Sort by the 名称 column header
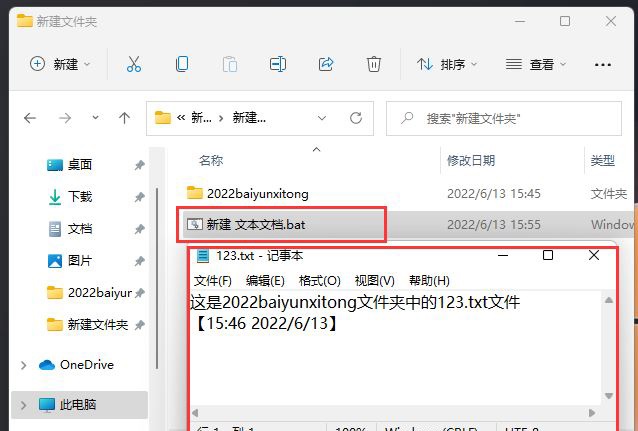The image size is (638, 431). pyautogui.click(x=211, y=160)
